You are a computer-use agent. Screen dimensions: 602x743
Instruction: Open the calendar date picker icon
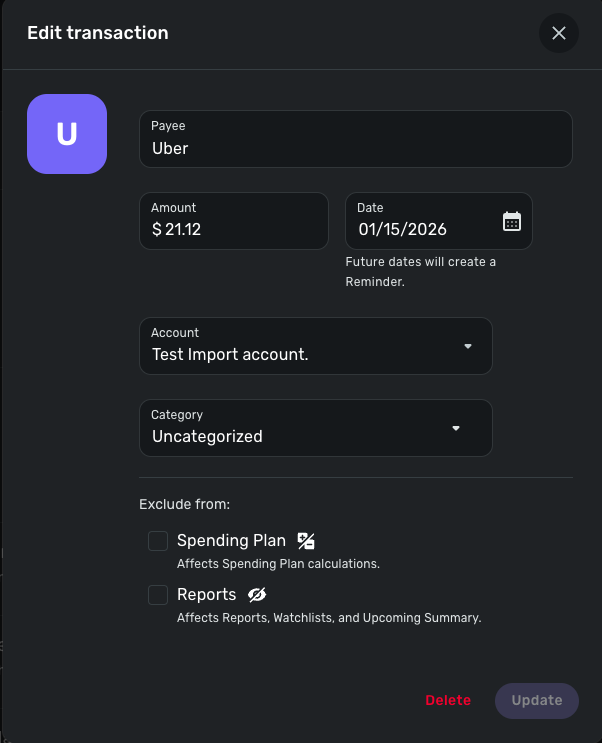tap(512, 221)
